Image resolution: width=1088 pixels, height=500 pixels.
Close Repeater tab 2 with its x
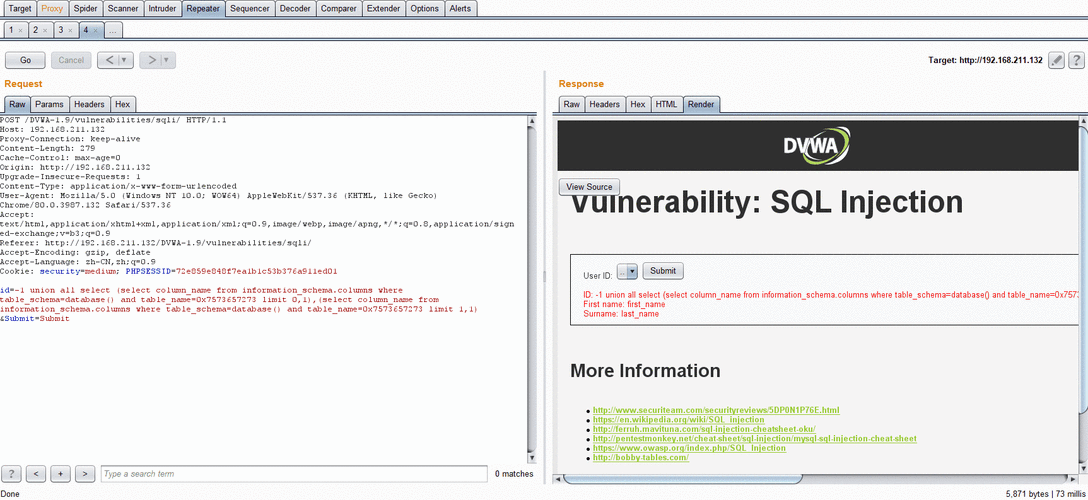tap(45, 31)
